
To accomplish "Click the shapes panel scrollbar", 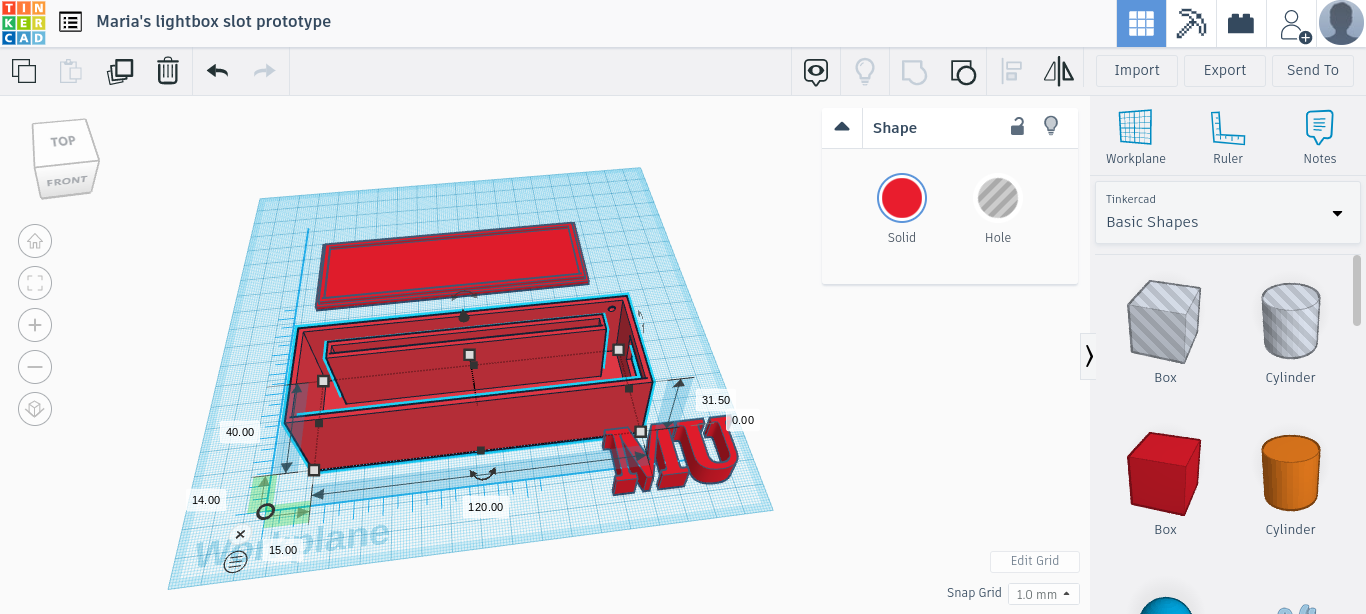I will tap(1357, 290).
